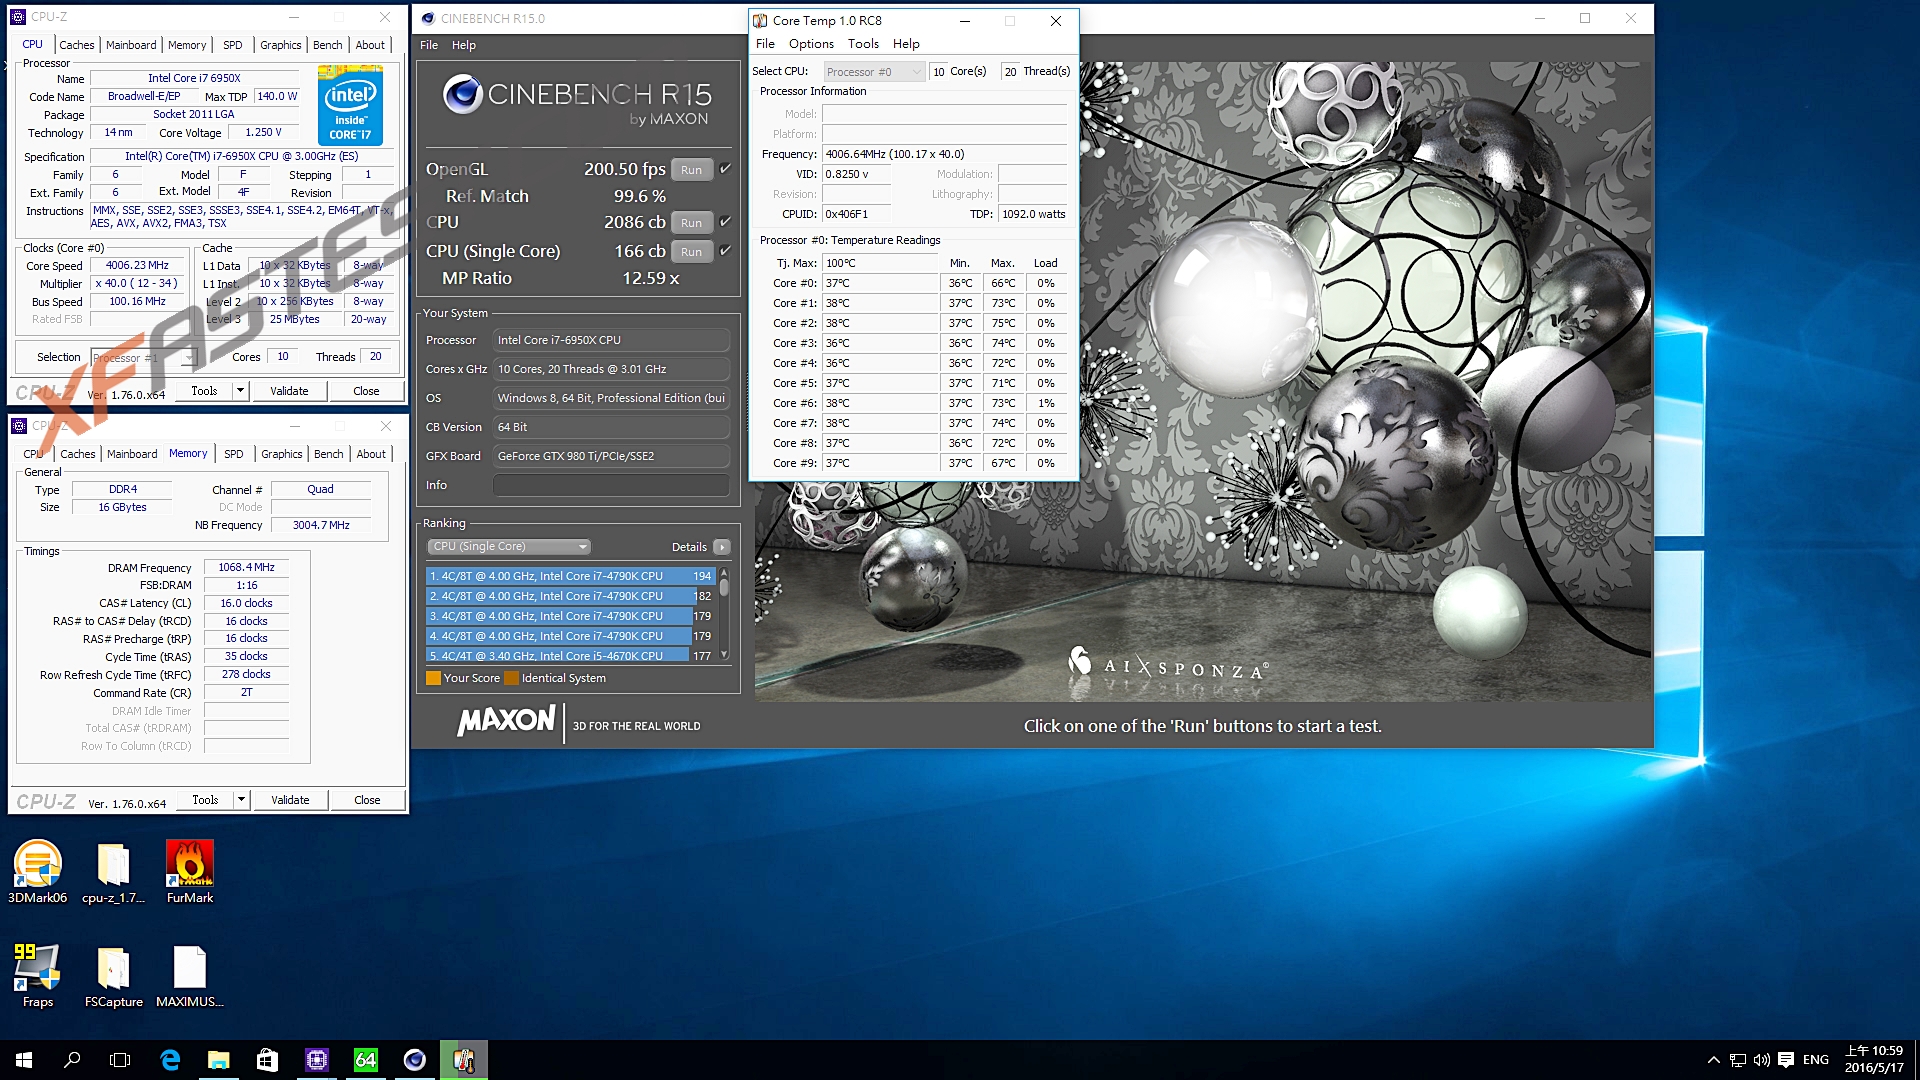Run the CPU benchmark

(691, 223)
